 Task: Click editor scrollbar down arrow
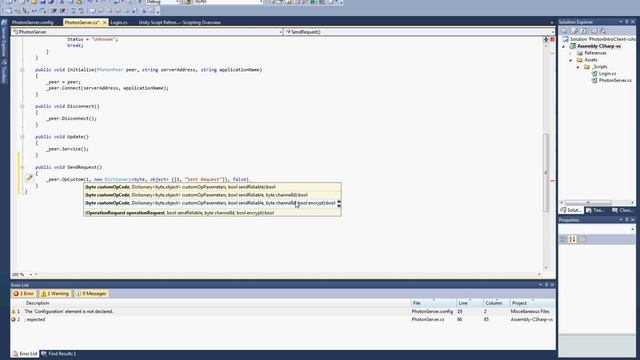[x=546, y=268]
